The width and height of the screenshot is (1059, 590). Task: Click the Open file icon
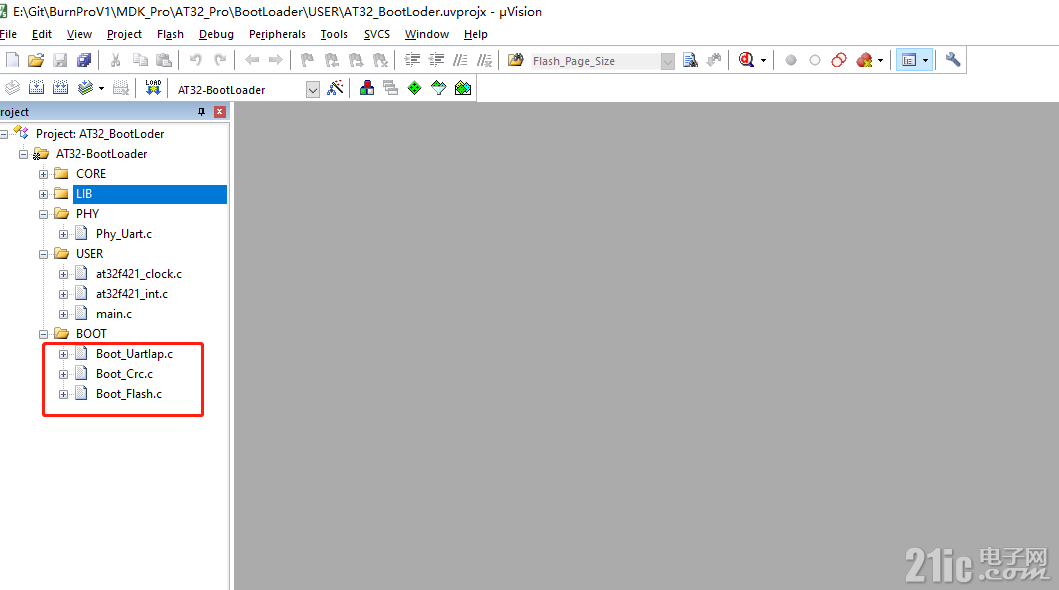pyautogui.click(x=36, y=61)
